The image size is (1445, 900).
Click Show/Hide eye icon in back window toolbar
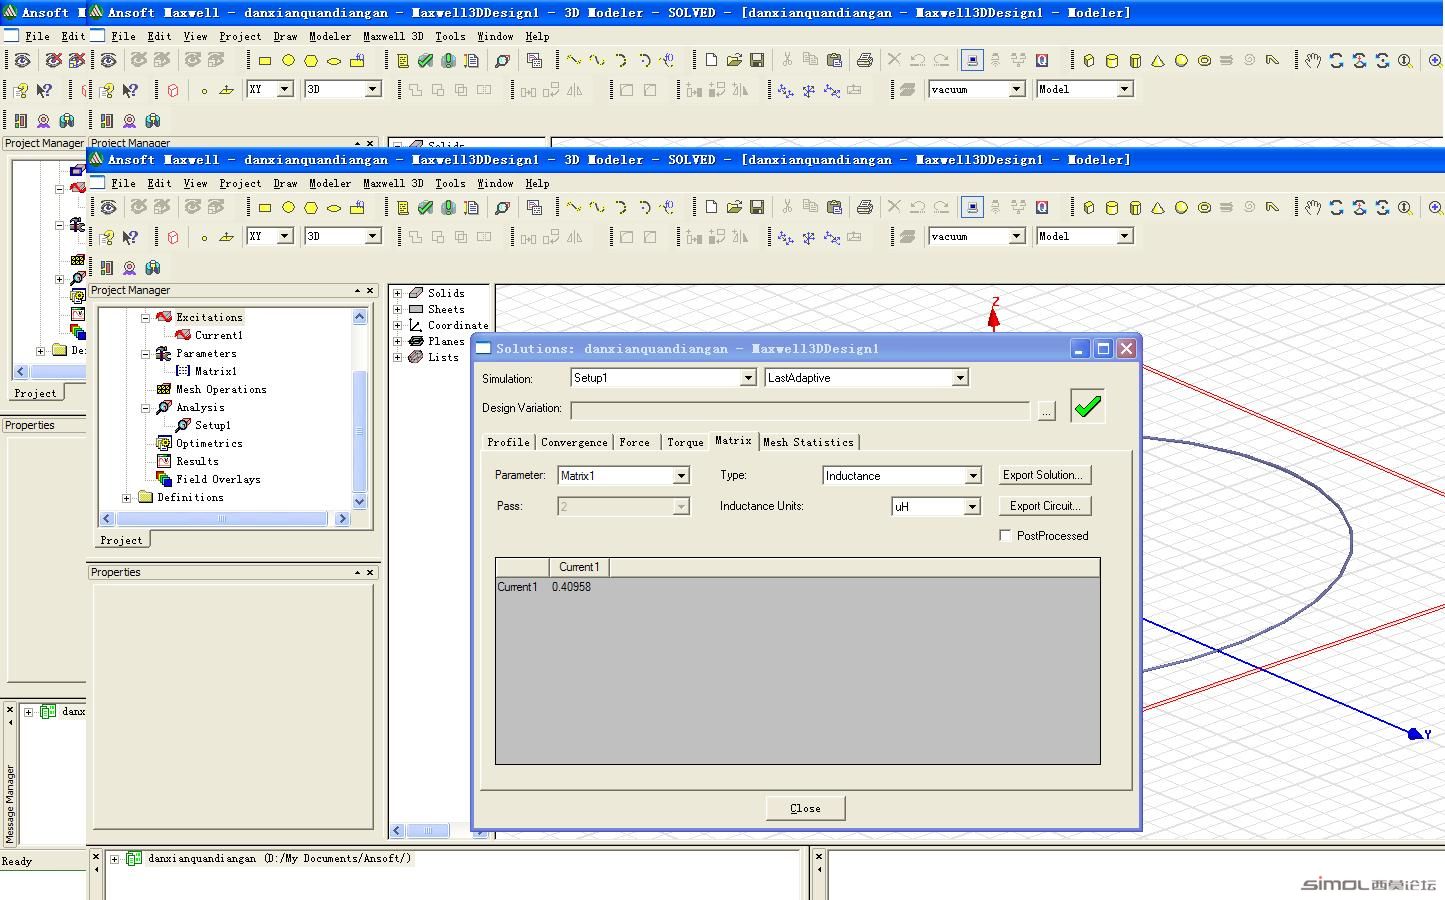coord(108,60)
